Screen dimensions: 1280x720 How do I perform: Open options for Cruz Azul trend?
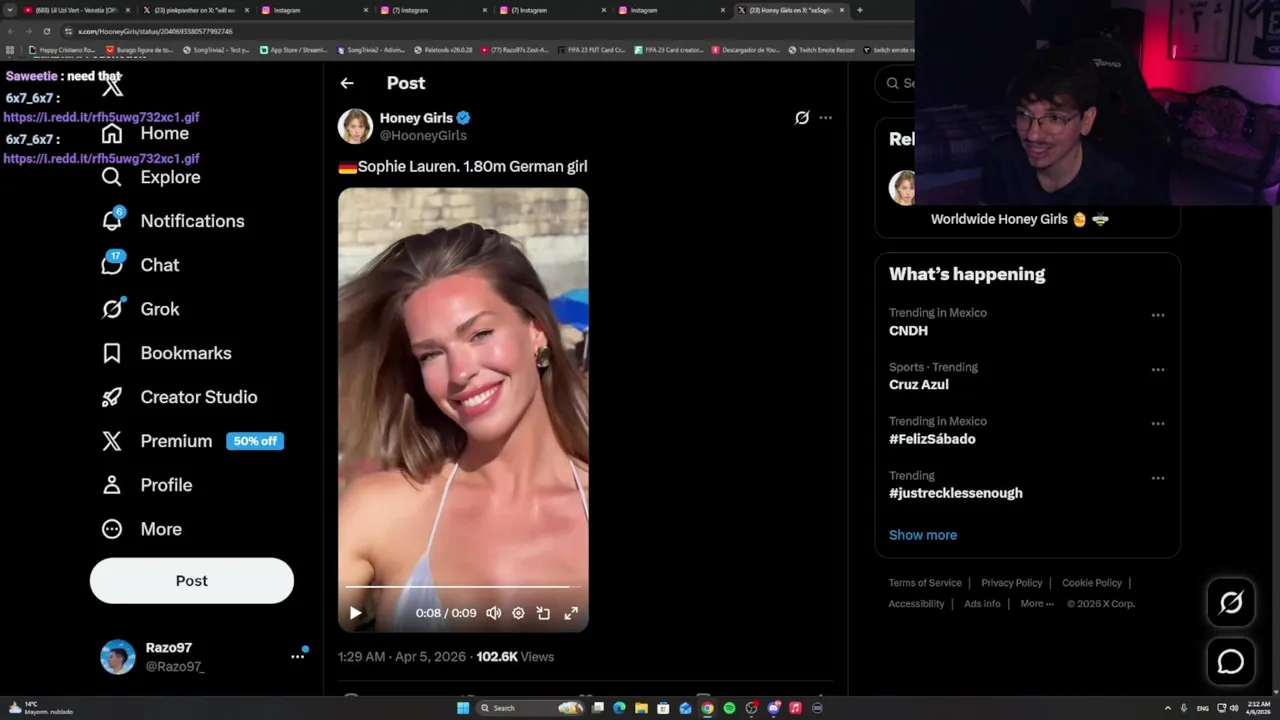pos(1158,370)
